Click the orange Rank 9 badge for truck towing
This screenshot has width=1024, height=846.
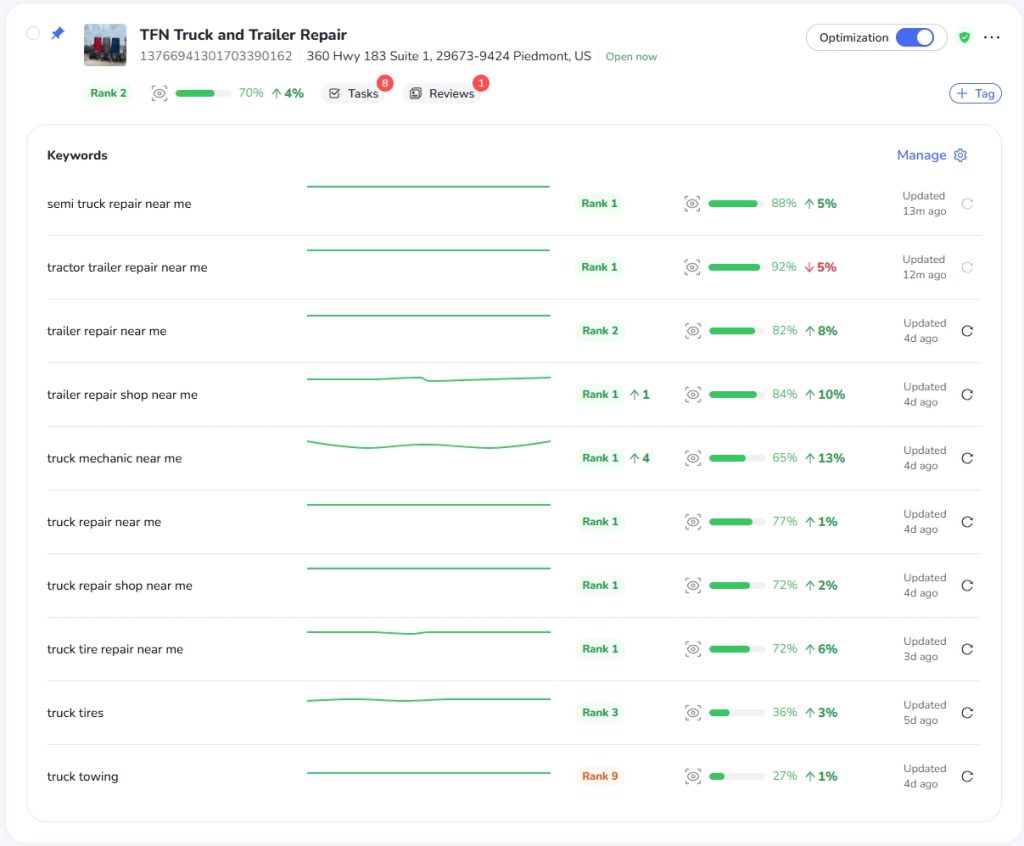pos(600,776)
